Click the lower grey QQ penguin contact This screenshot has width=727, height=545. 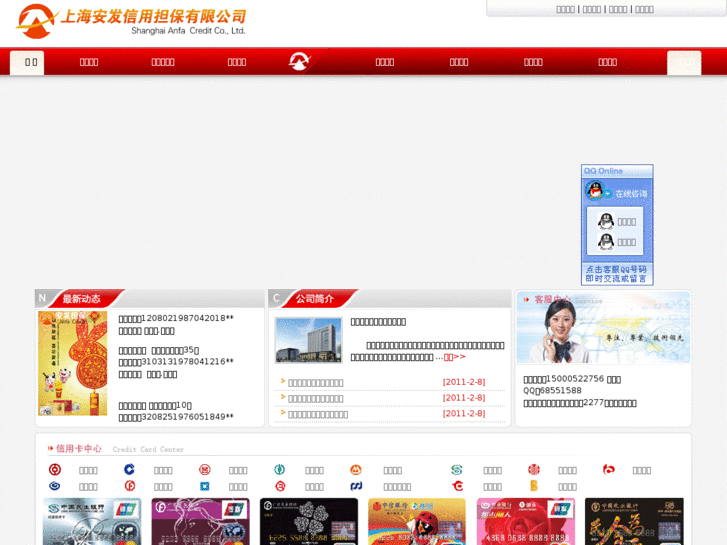pos(606,242)
